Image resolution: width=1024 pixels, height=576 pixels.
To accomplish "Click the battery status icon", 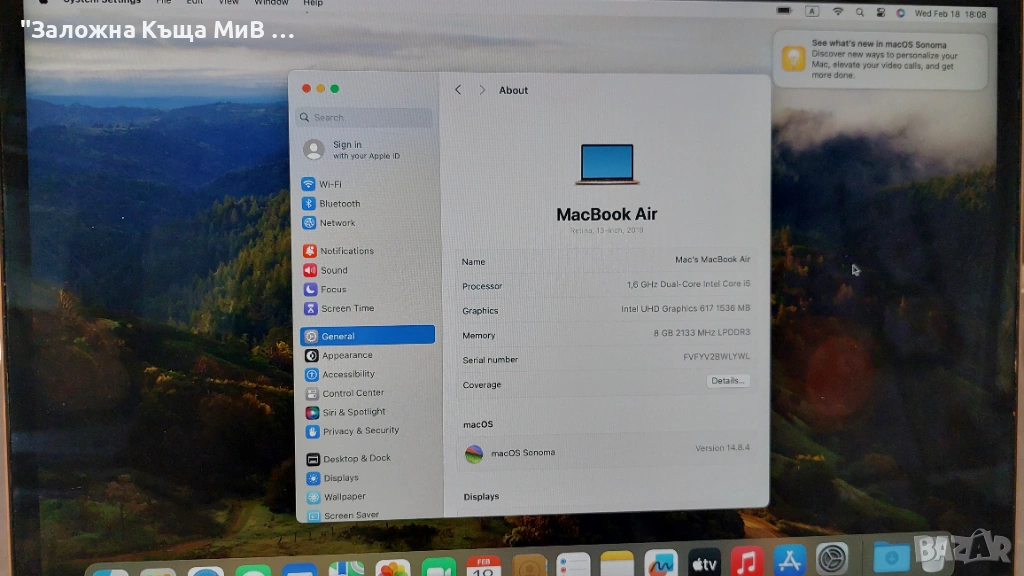I will coord(784,11).
